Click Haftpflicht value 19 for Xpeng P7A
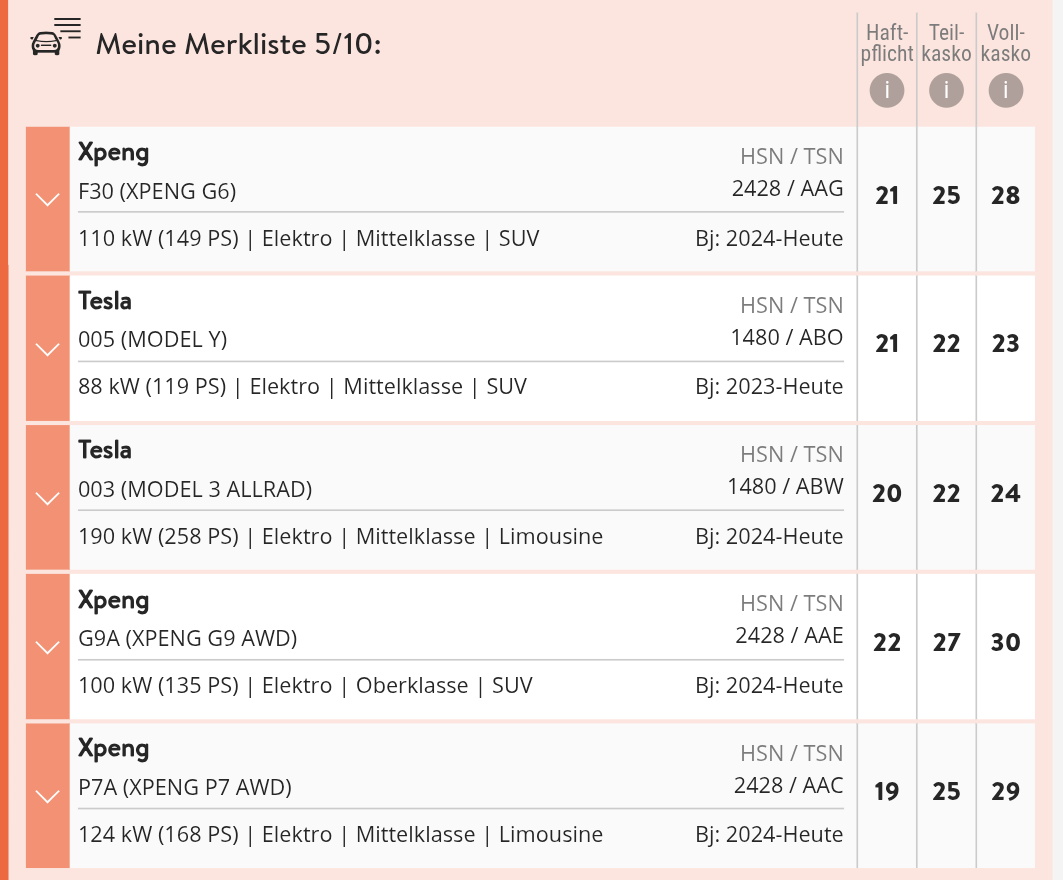Viewport: 1063px width, 880px height. coord(887,792)
